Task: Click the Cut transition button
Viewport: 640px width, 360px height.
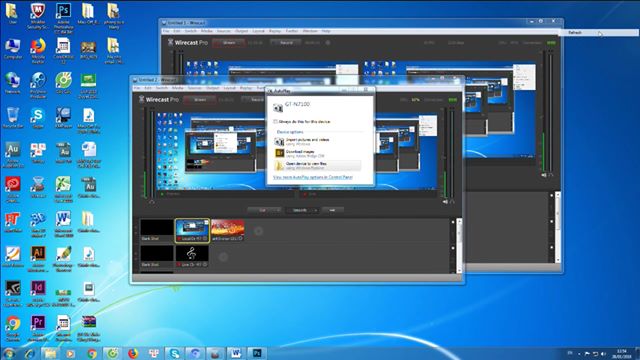Action: pyautogui.click(x=262, y=210)
